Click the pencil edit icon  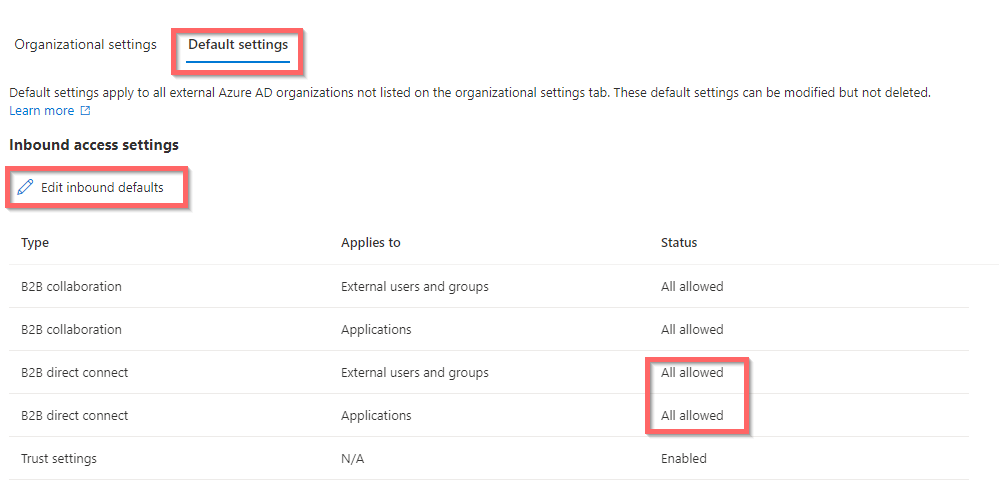click(x=25, y=187)
